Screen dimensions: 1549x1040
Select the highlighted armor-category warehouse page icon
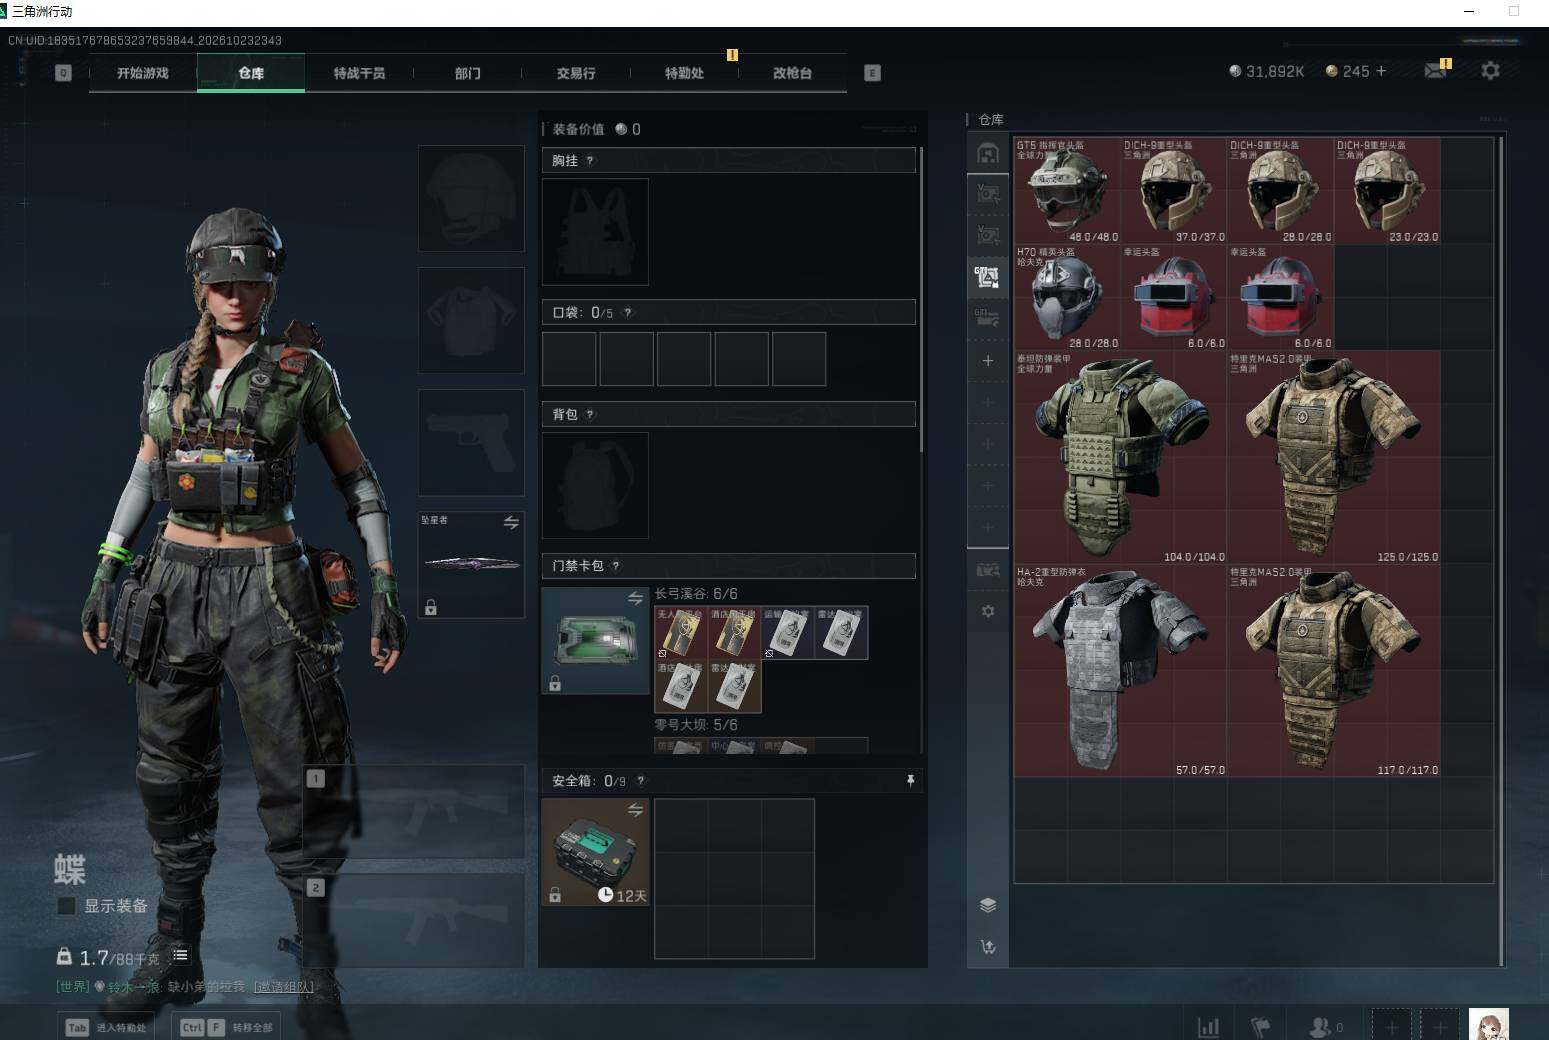pos(988,277)
